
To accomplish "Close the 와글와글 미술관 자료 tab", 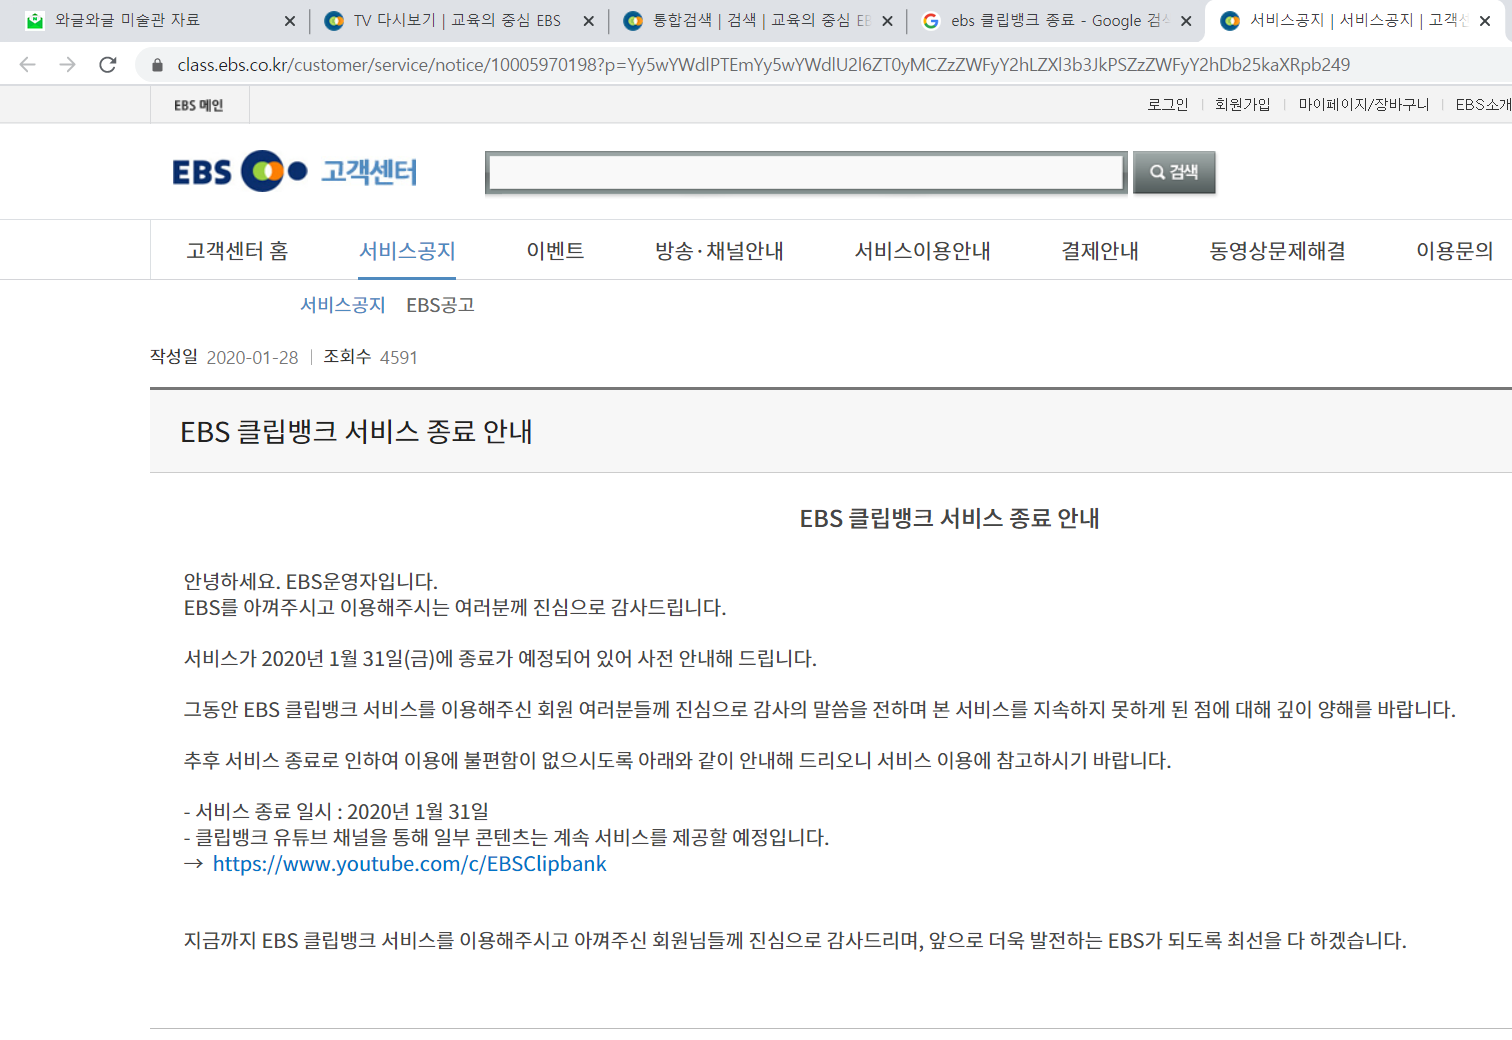I will [290, 21].
